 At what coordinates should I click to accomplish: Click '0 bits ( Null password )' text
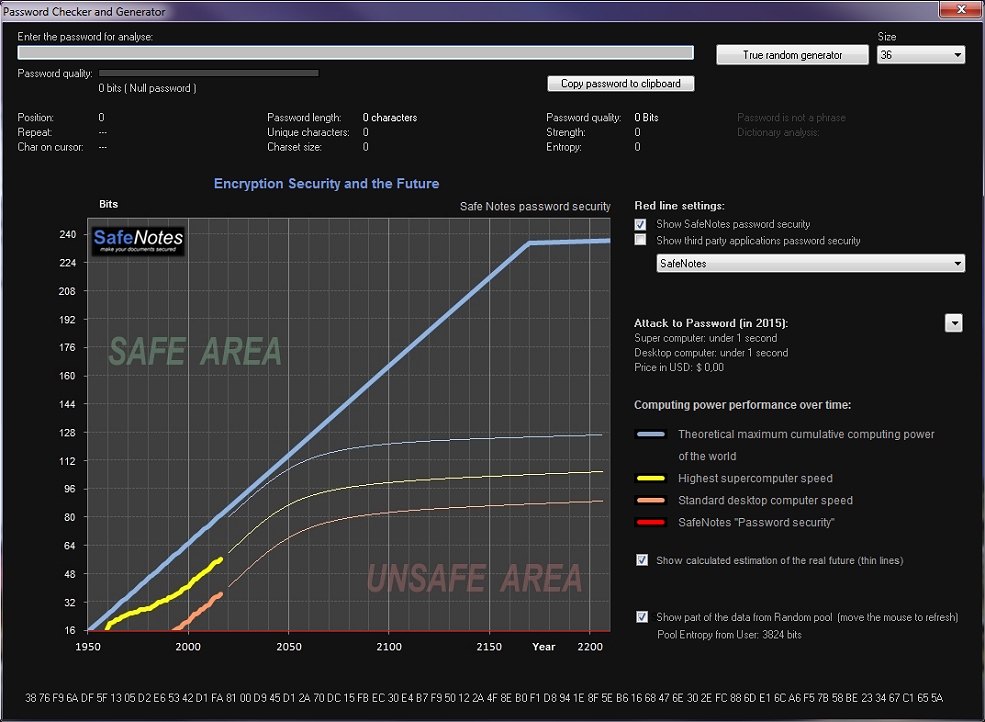pyautogui.click(x=147, y=89)
